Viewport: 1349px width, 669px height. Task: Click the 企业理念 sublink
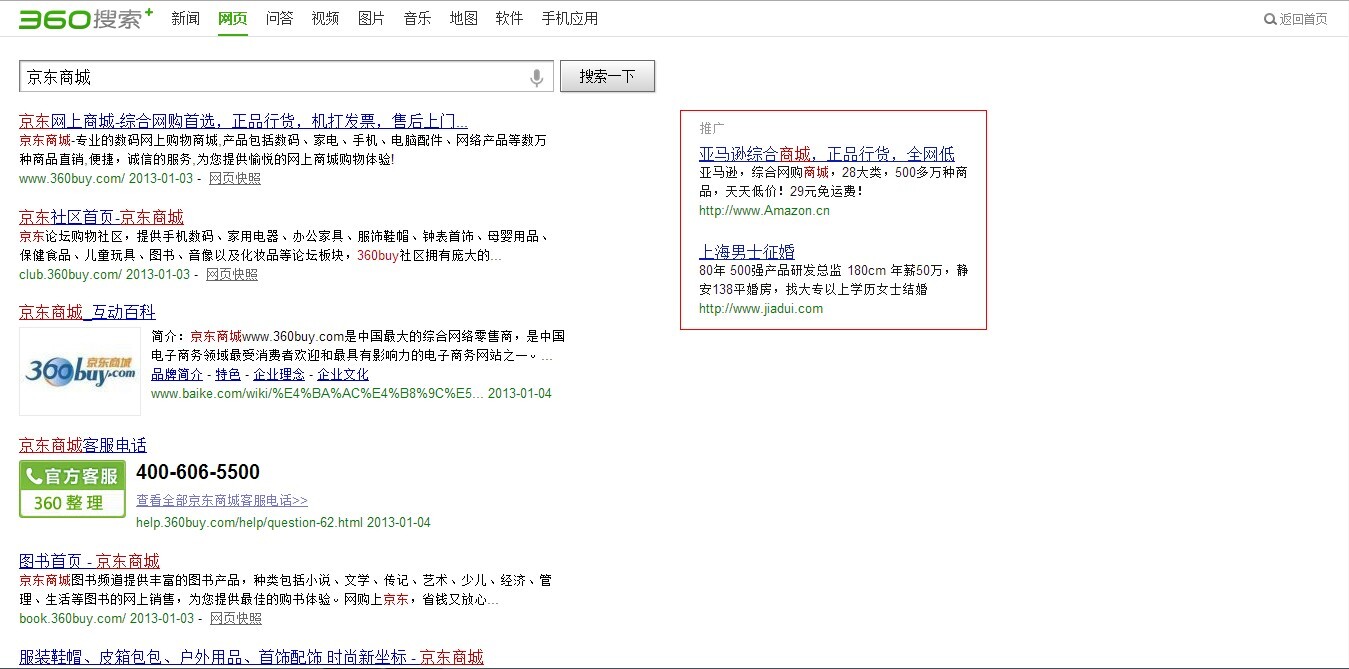pyautogui.click(x=279, y=374)
